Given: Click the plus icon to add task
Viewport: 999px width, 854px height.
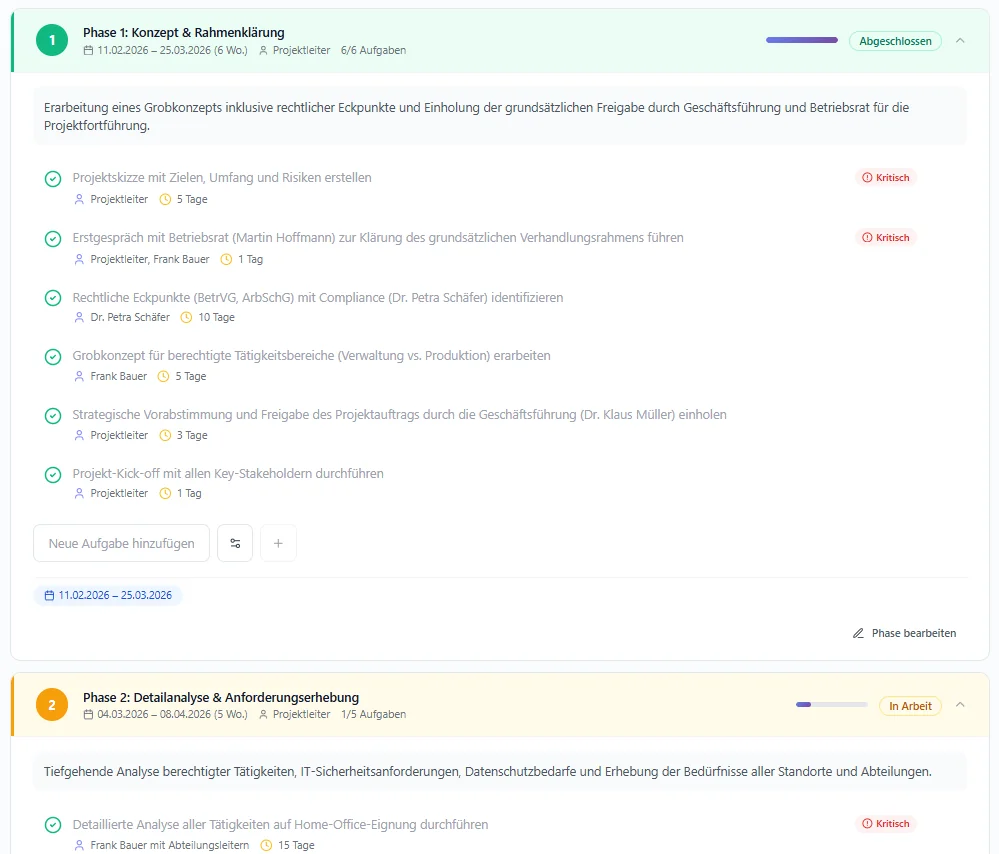Looking at the screenshot, I should click(278, 543).
